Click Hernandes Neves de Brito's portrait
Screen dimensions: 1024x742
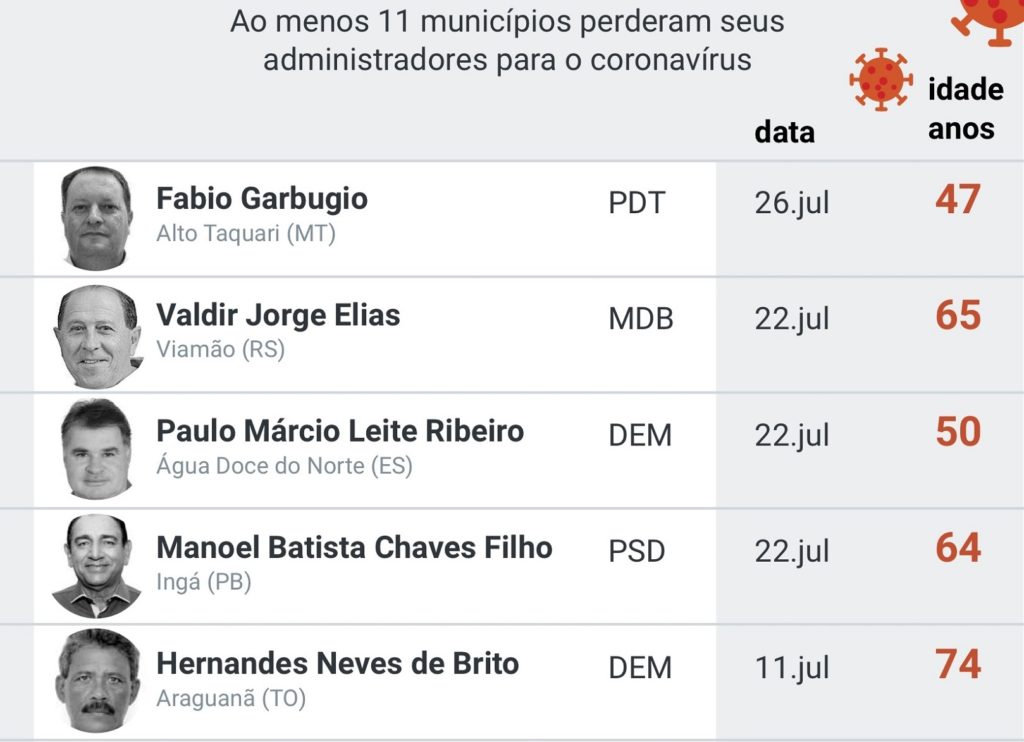[x=97, y=681]
